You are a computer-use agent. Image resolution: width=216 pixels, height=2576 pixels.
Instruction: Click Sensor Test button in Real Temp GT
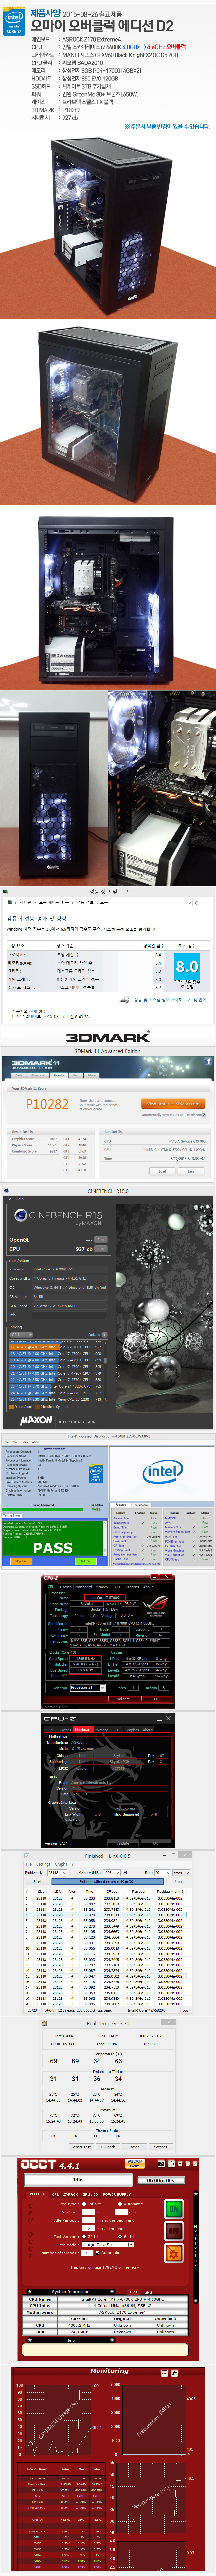81,2147
